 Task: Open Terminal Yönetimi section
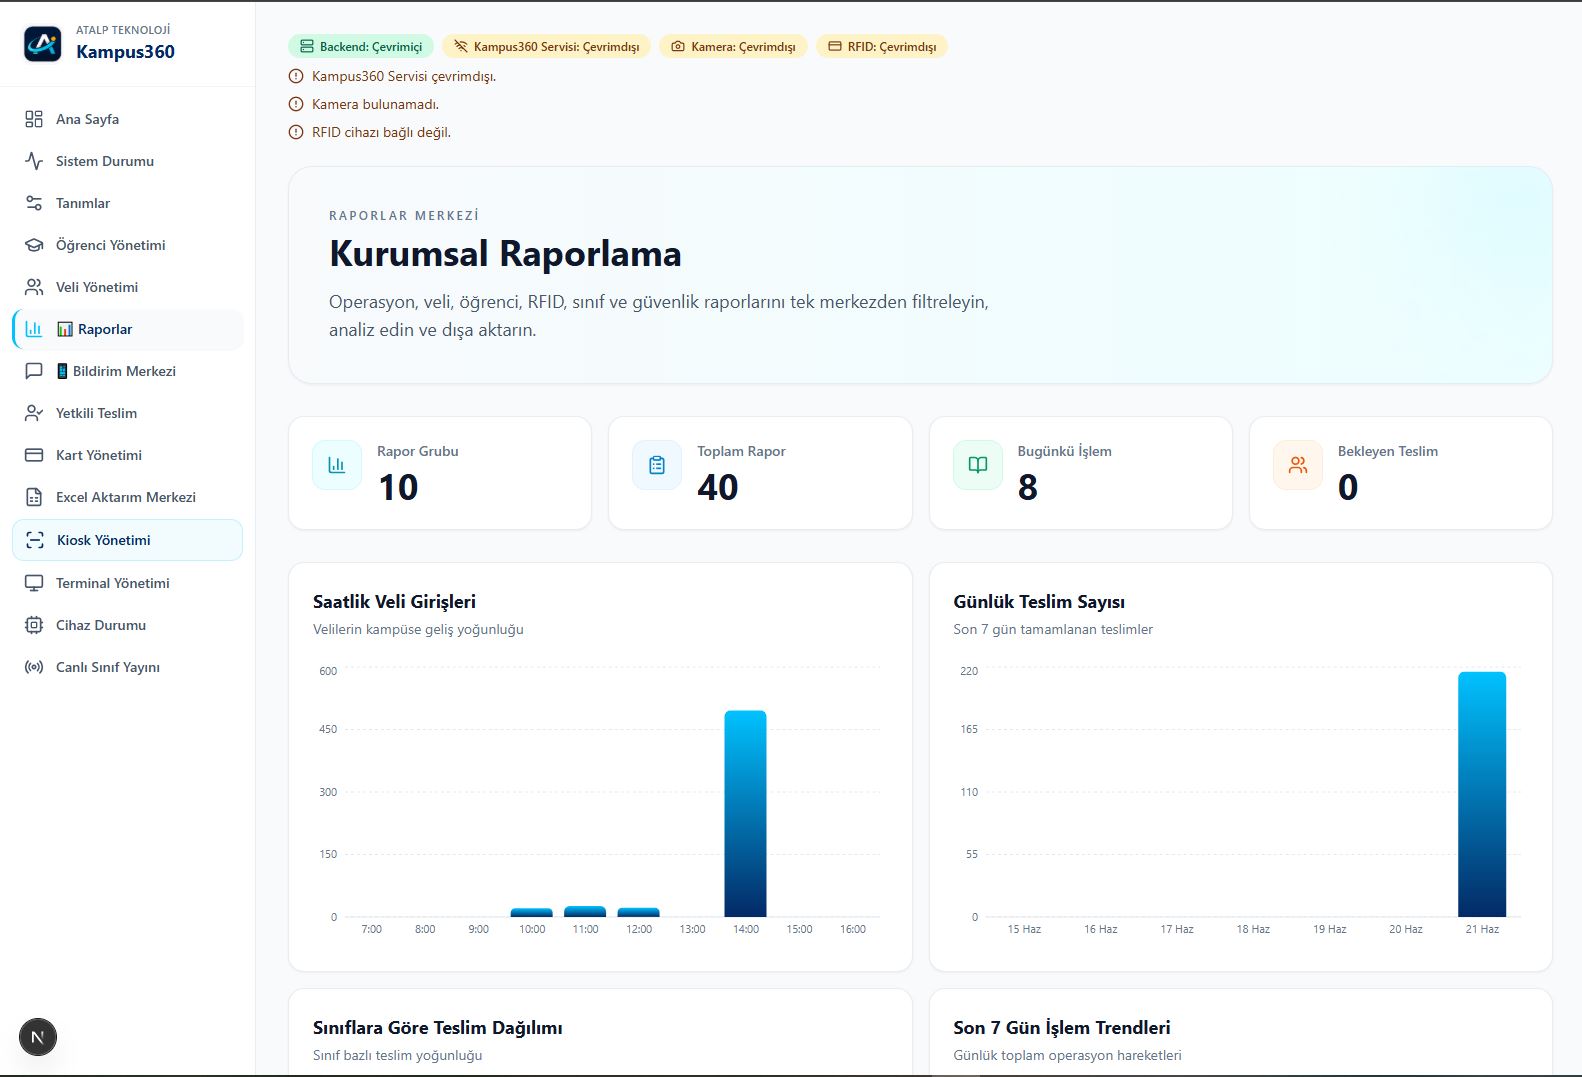coord(128,583)
